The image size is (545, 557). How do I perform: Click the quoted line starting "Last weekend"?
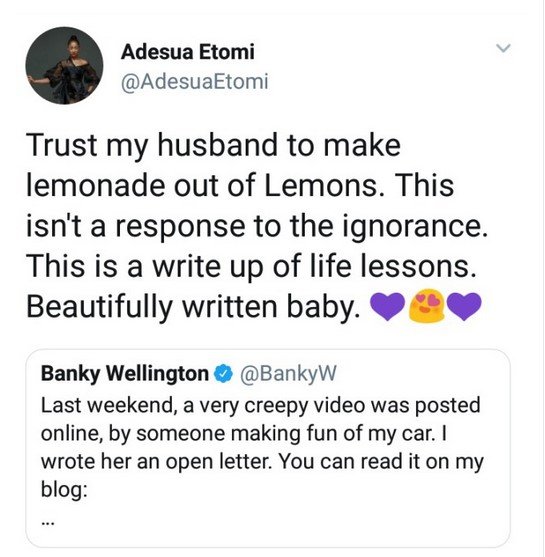click(260, 405)
